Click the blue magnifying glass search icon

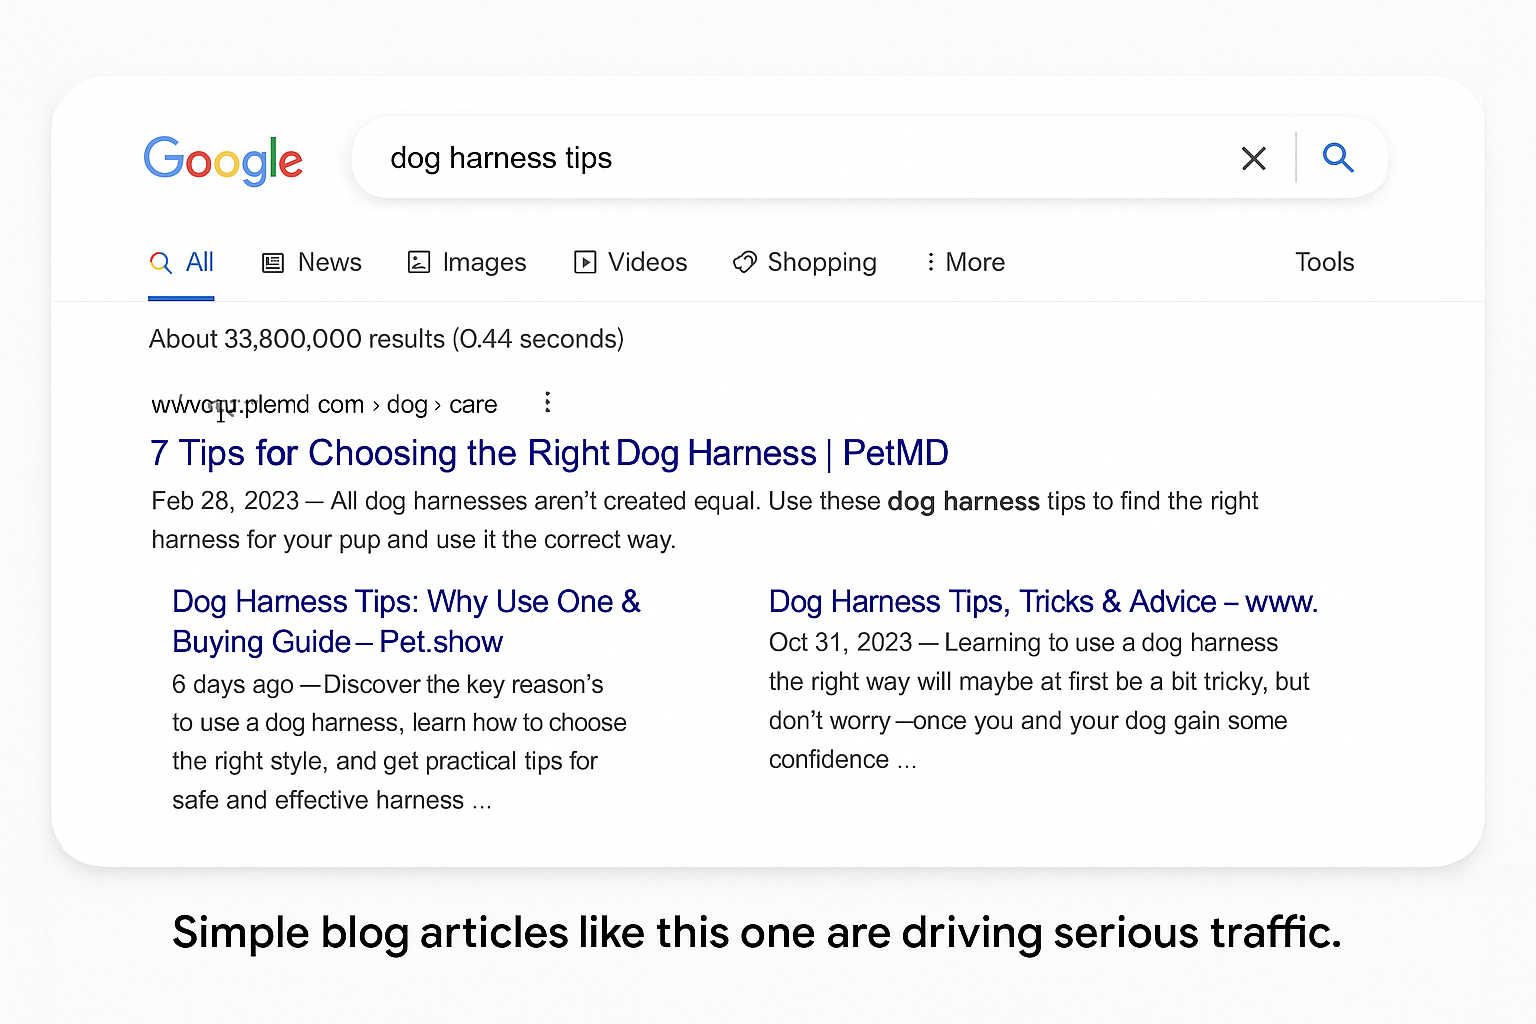pos(1338,157)
